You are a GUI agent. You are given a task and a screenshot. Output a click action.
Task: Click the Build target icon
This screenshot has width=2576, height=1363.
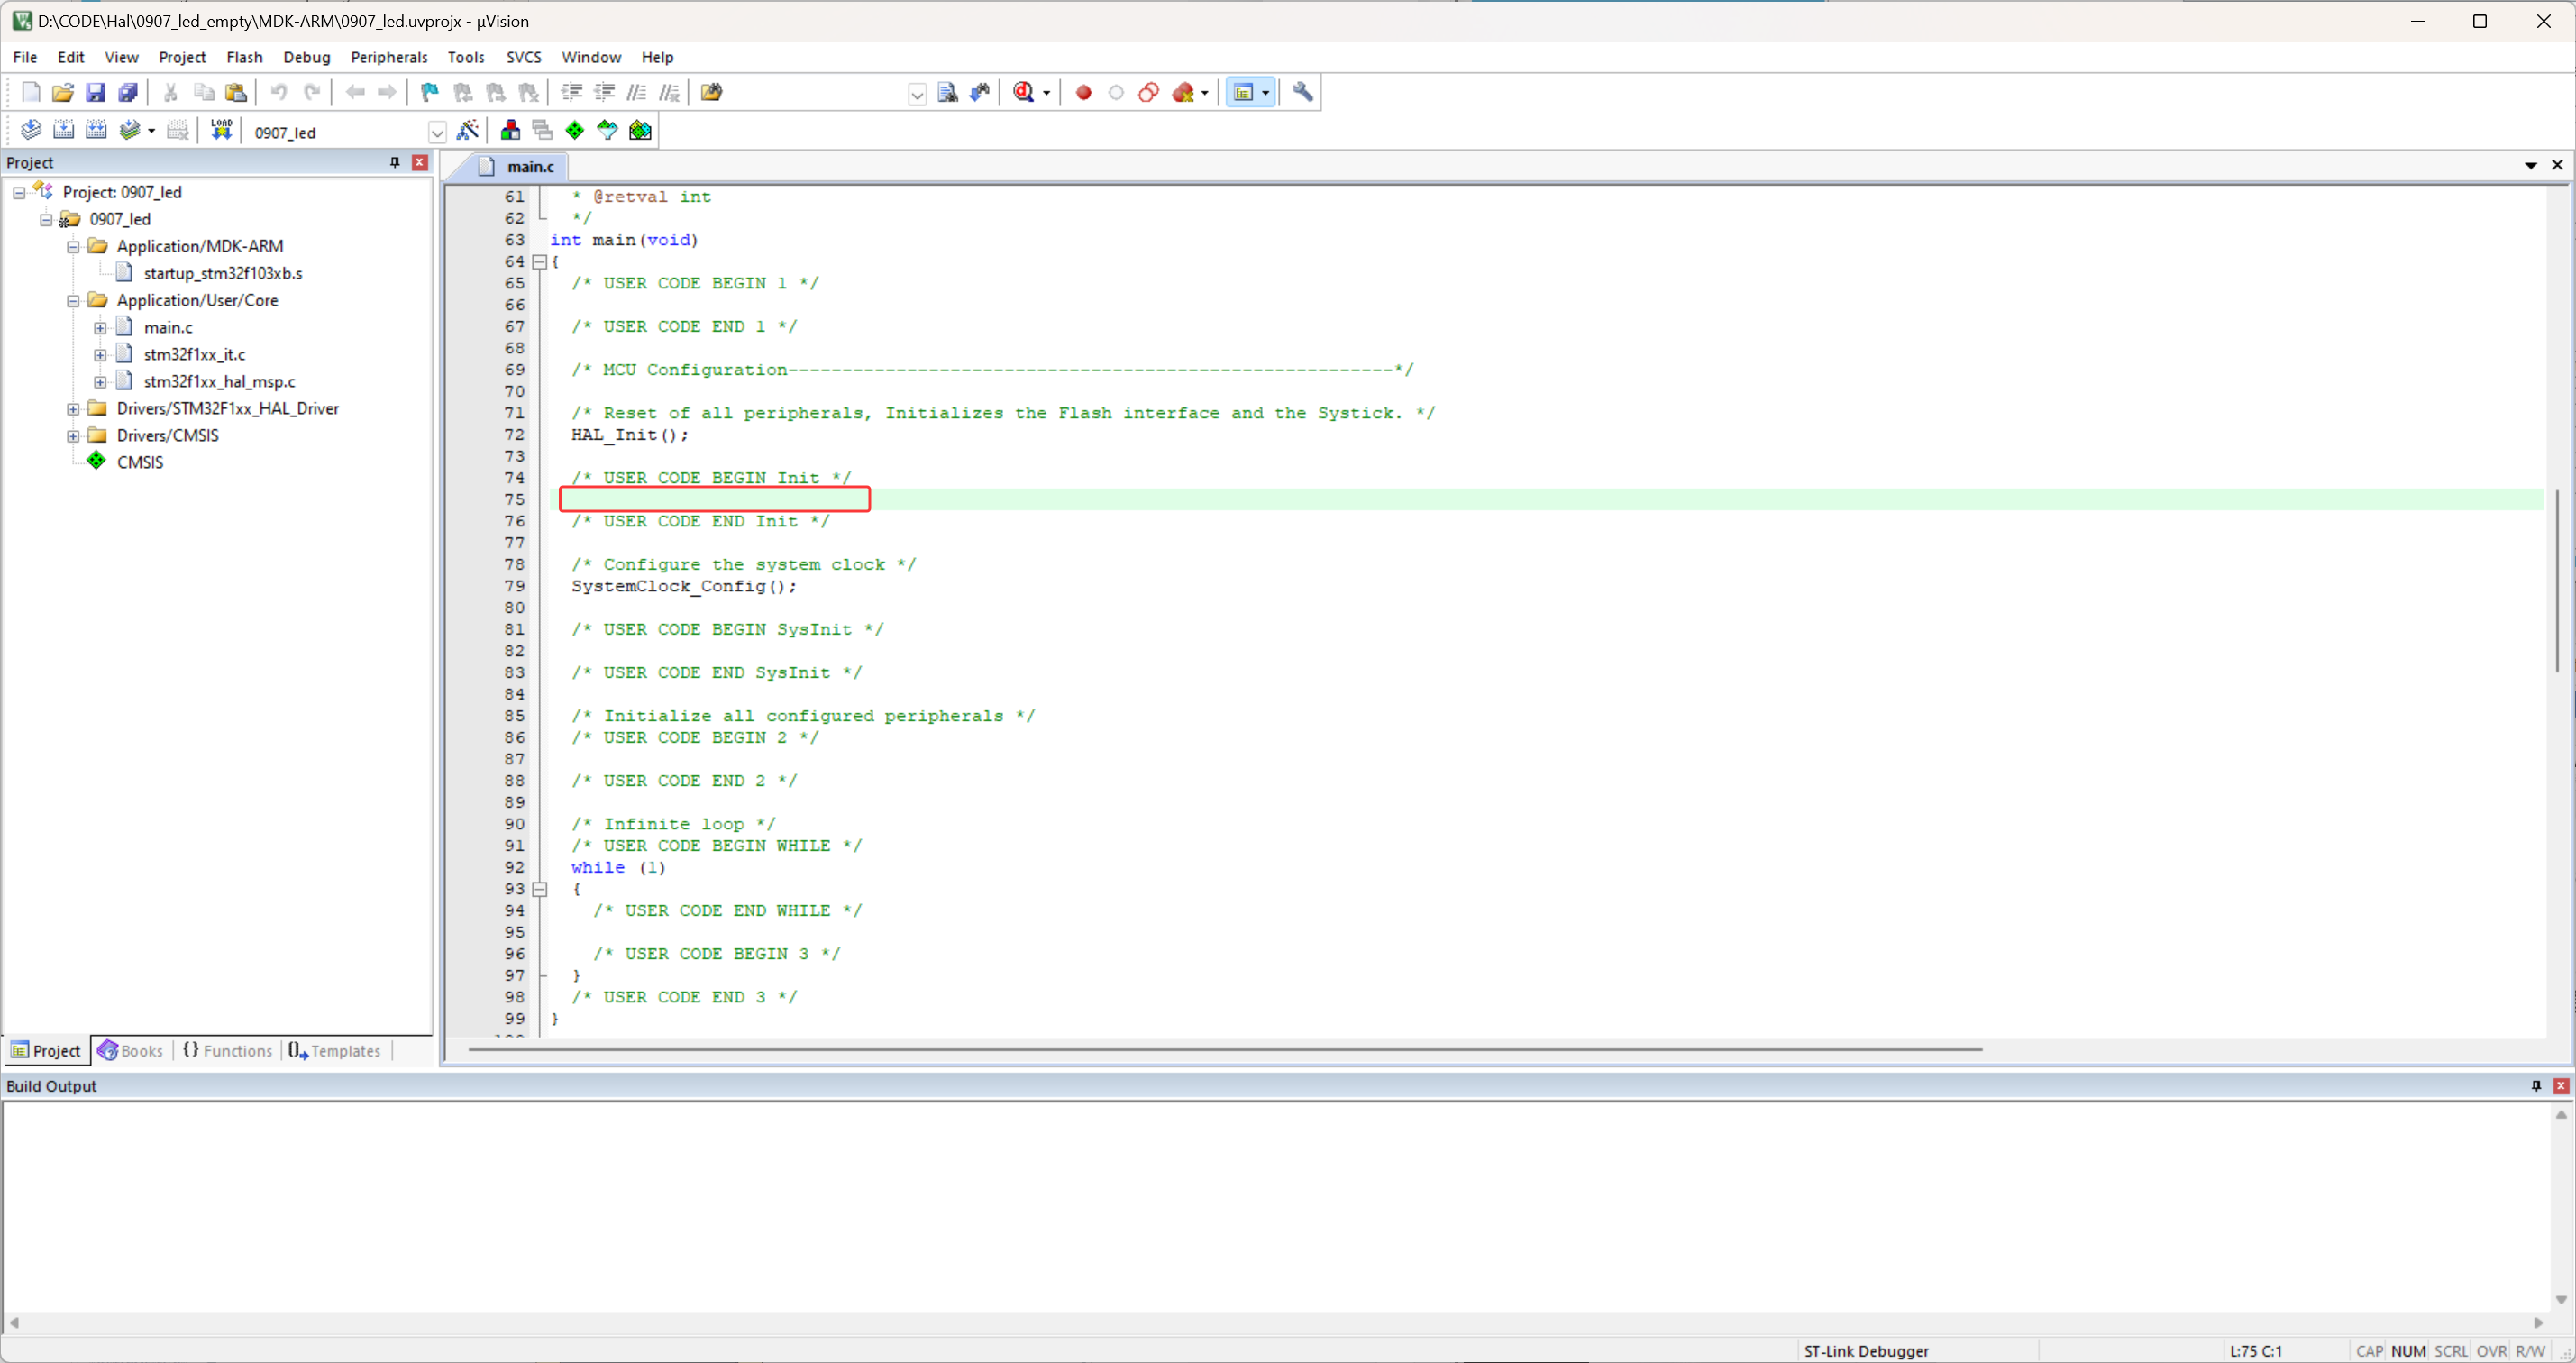[63, 130]
